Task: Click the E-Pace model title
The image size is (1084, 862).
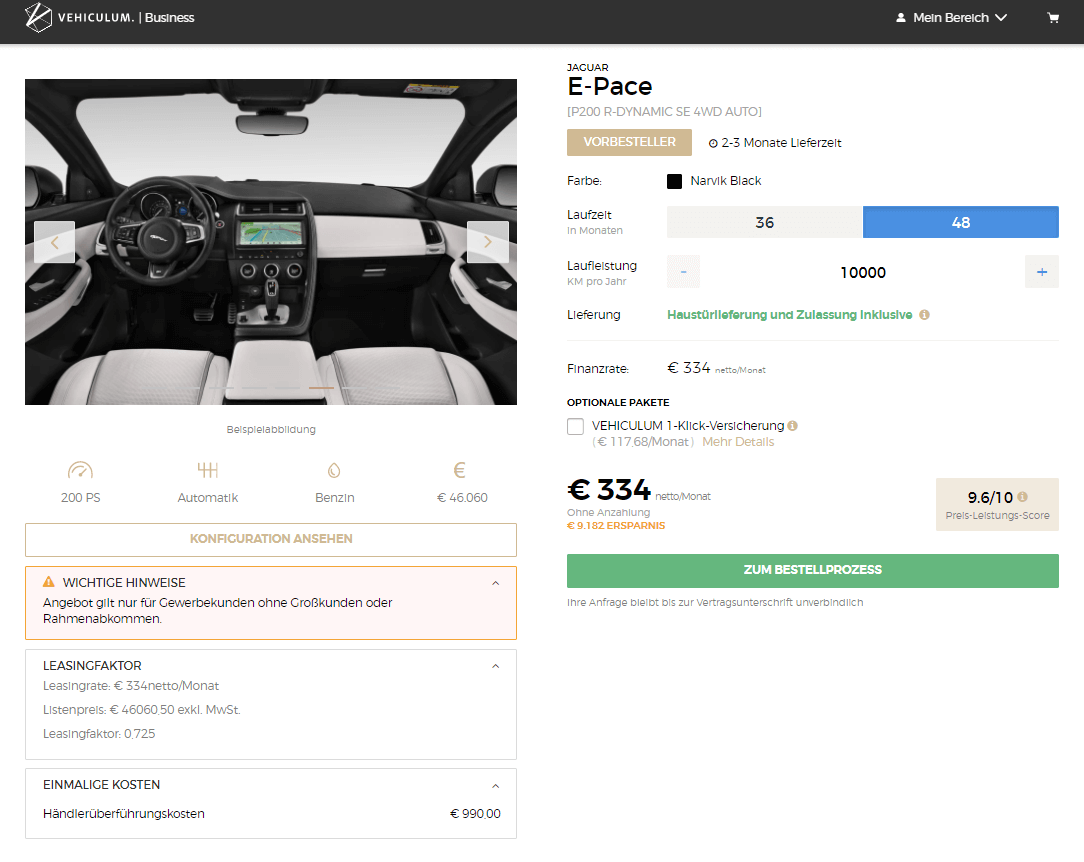Action: tap(610, 86)
